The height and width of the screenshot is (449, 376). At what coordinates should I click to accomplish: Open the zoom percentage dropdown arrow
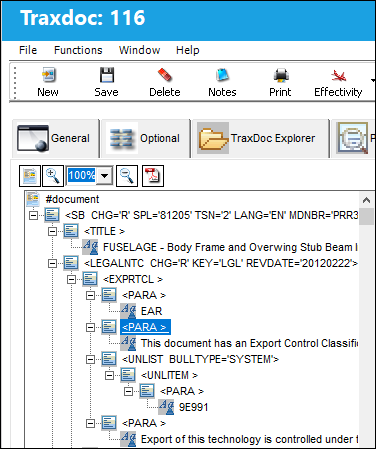105,176
